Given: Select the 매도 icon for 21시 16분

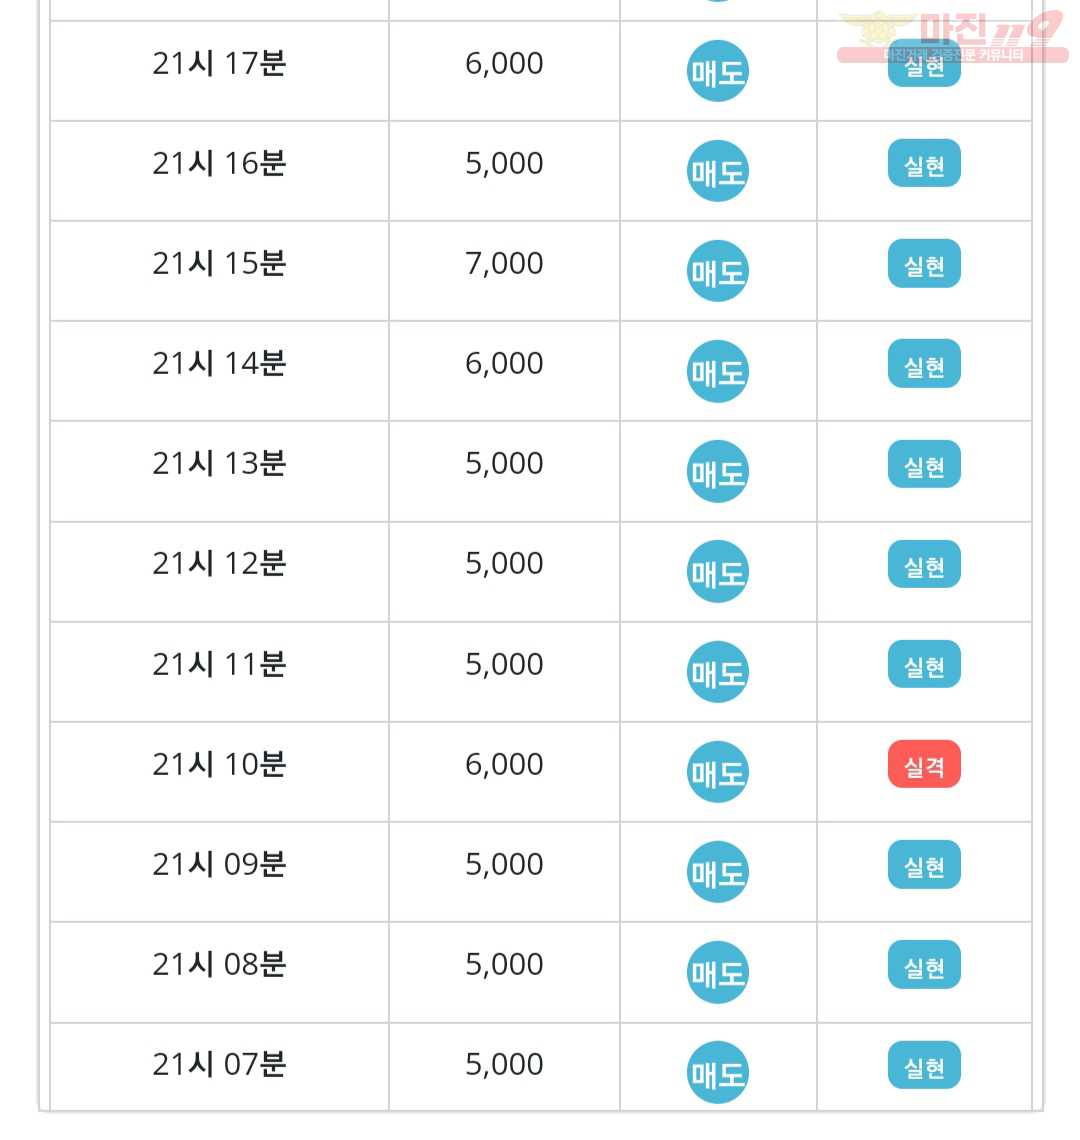Looking at the screenshot, I should (717, 171).
